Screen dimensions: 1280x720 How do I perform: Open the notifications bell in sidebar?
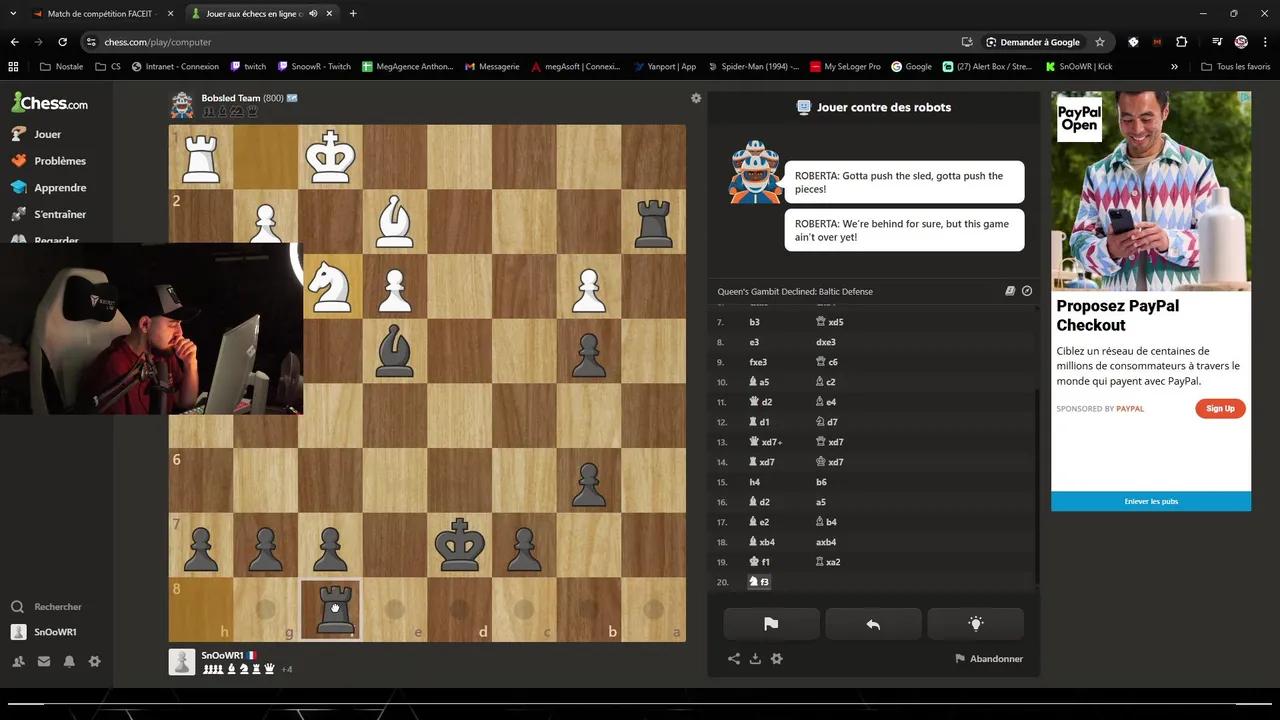pyautogui.click(x=69, y=661)
